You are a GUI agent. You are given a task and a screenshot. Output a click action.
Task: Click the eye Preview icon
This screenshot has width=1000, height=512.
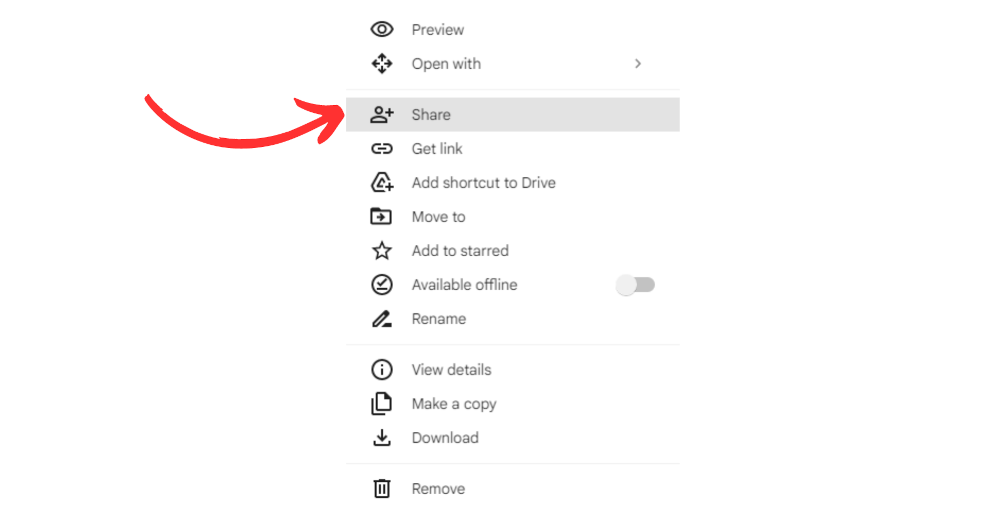click(381, 29)
